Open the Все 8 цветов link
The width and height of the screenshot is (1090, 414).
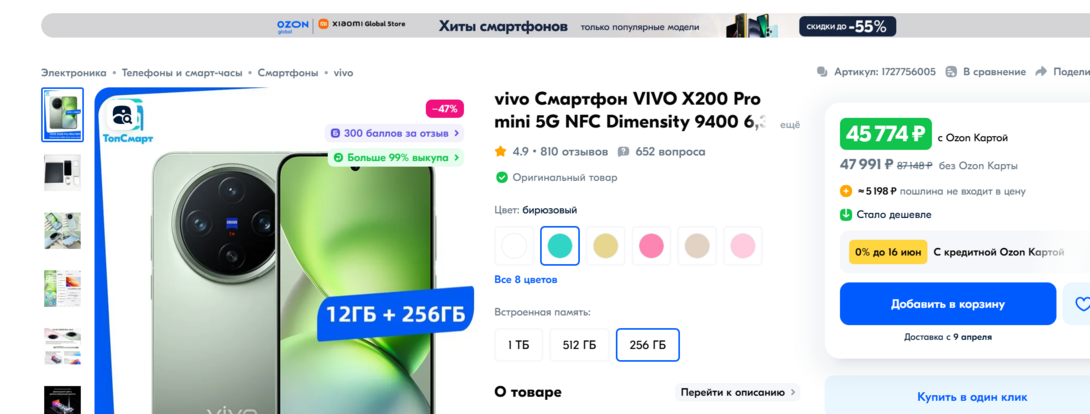pos(526,280)
